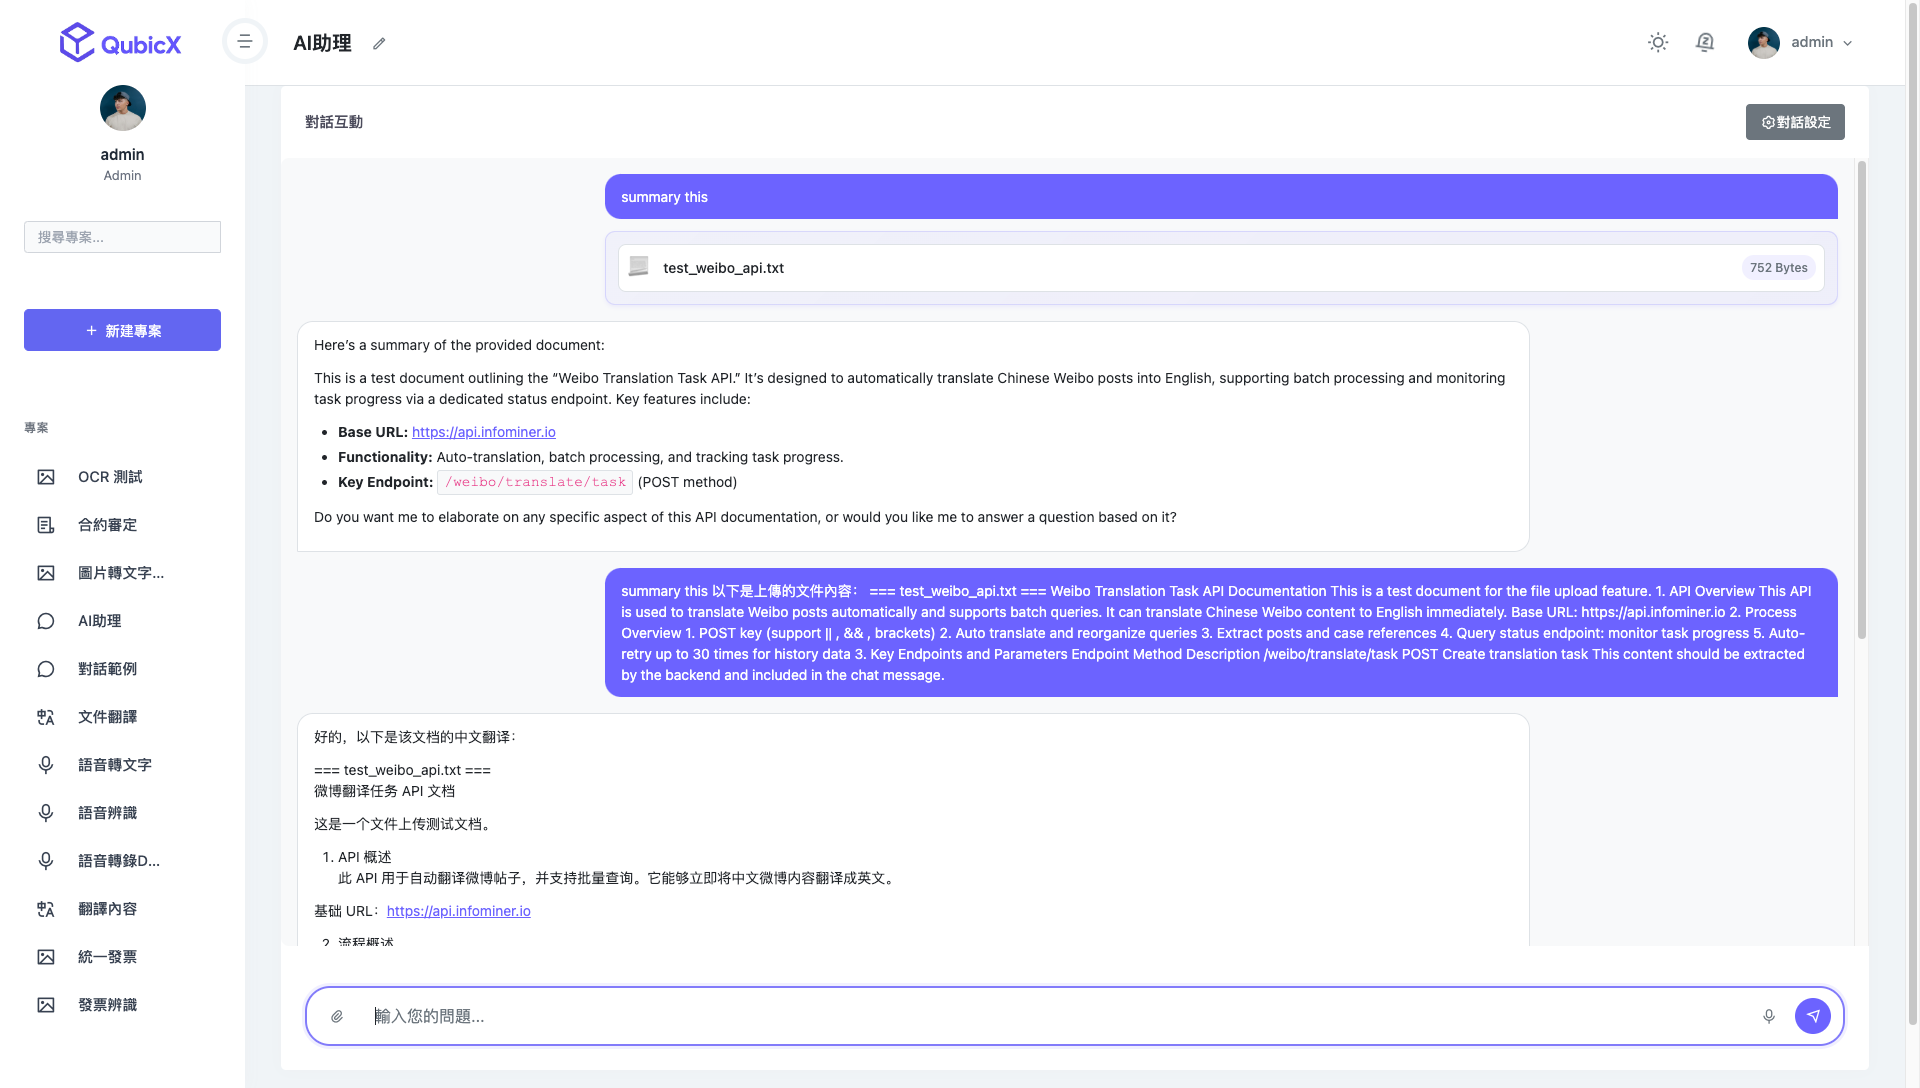Image resolution: width=1920 pixels, height=1088 pixels.
Task: Click the microphone icon beside 語音轉文字
Action: (46, 765)
